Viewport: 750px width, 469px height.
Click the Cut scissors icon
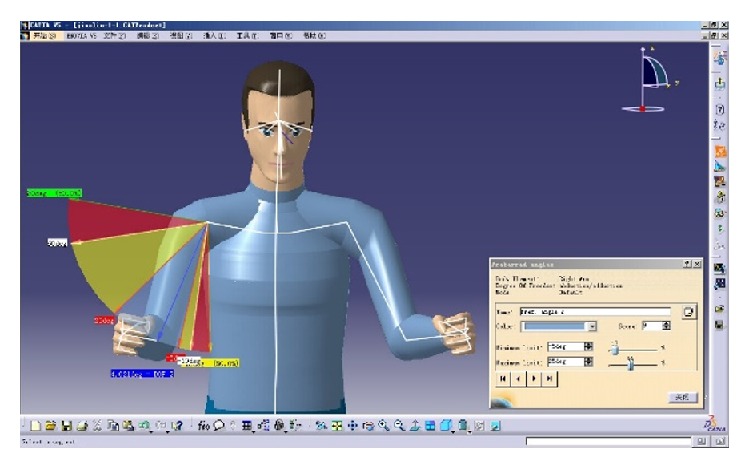(x=98, y=425)
